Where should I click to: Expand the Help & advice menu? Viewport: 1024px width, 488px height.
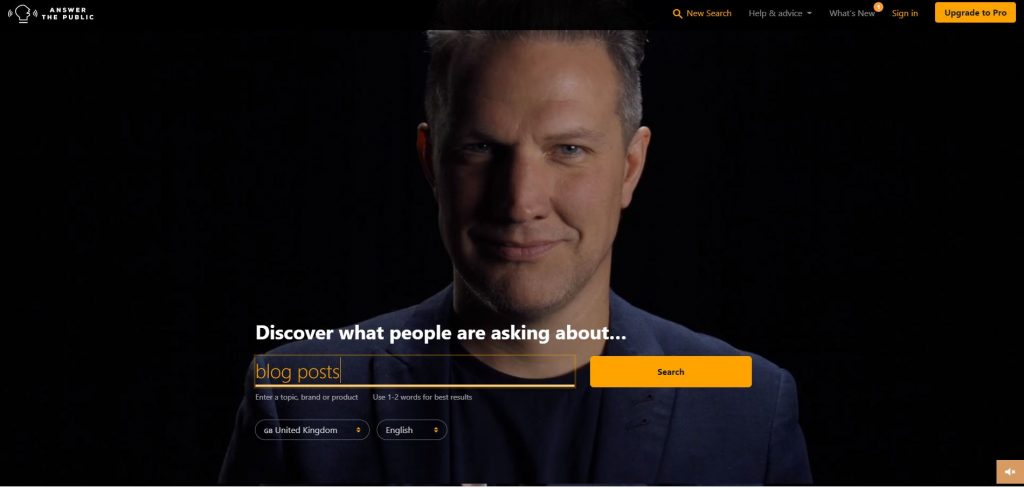click(780, 13)
